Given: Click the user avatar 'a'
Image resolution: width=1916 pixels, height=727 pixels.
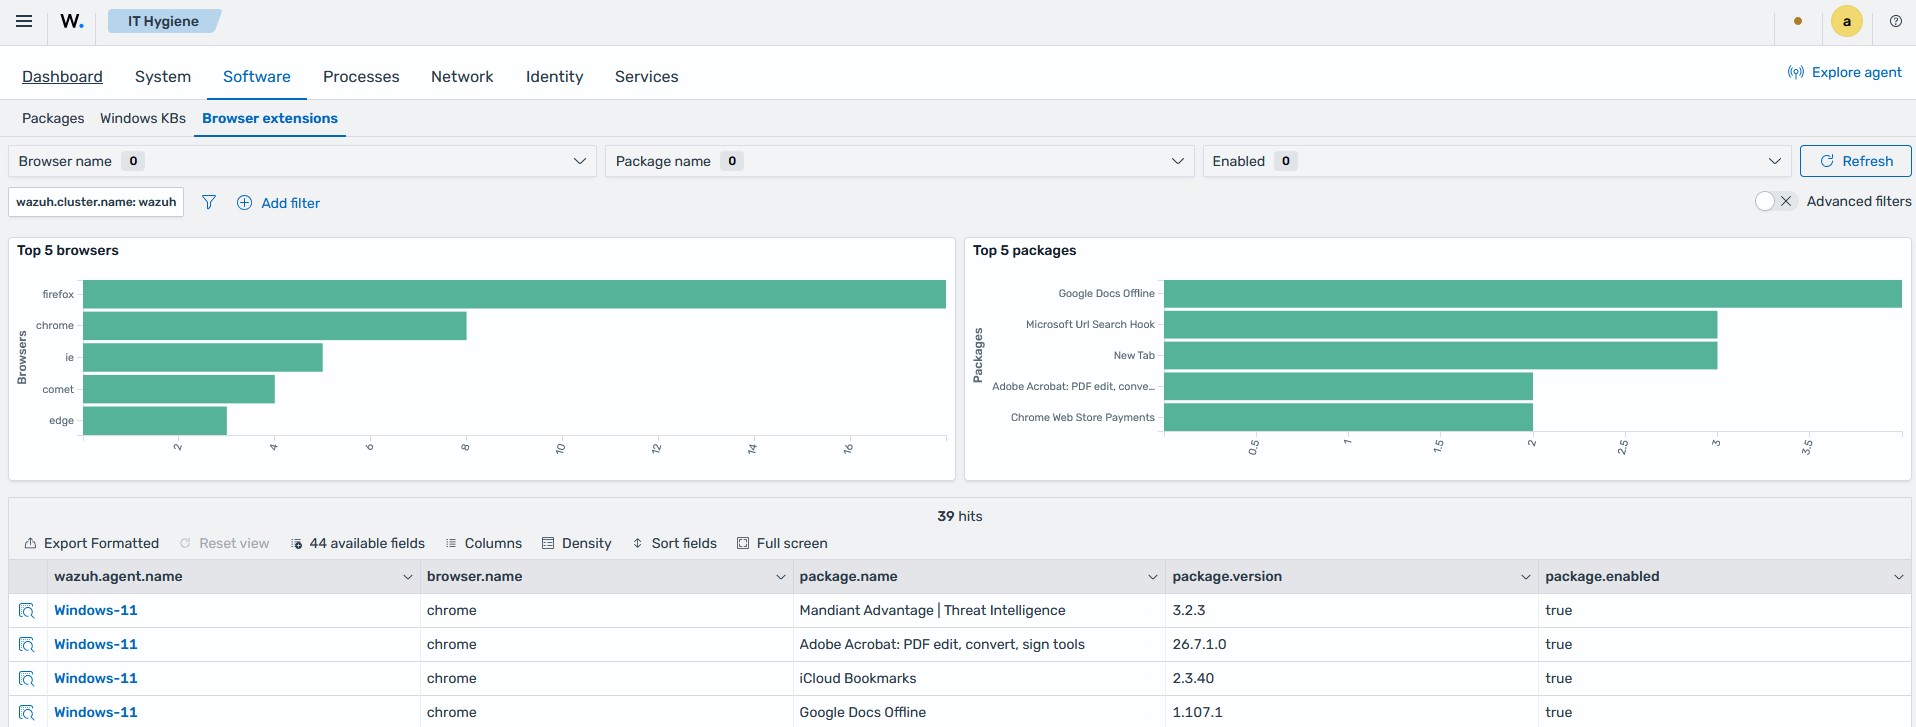Looking at the screenshot, I should click(1846, 21).
